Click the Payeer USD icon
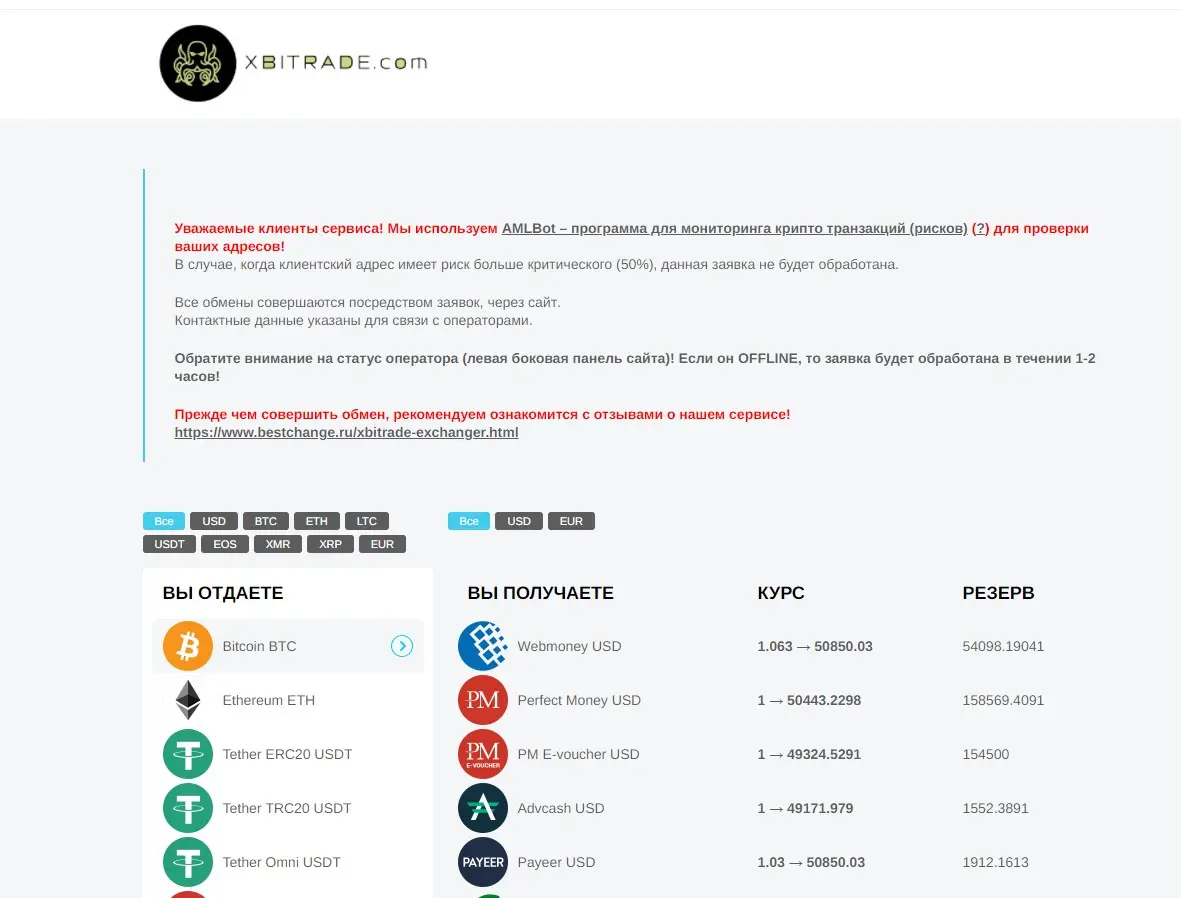This screenshot has height=898, width=1181. coord(482,862)
